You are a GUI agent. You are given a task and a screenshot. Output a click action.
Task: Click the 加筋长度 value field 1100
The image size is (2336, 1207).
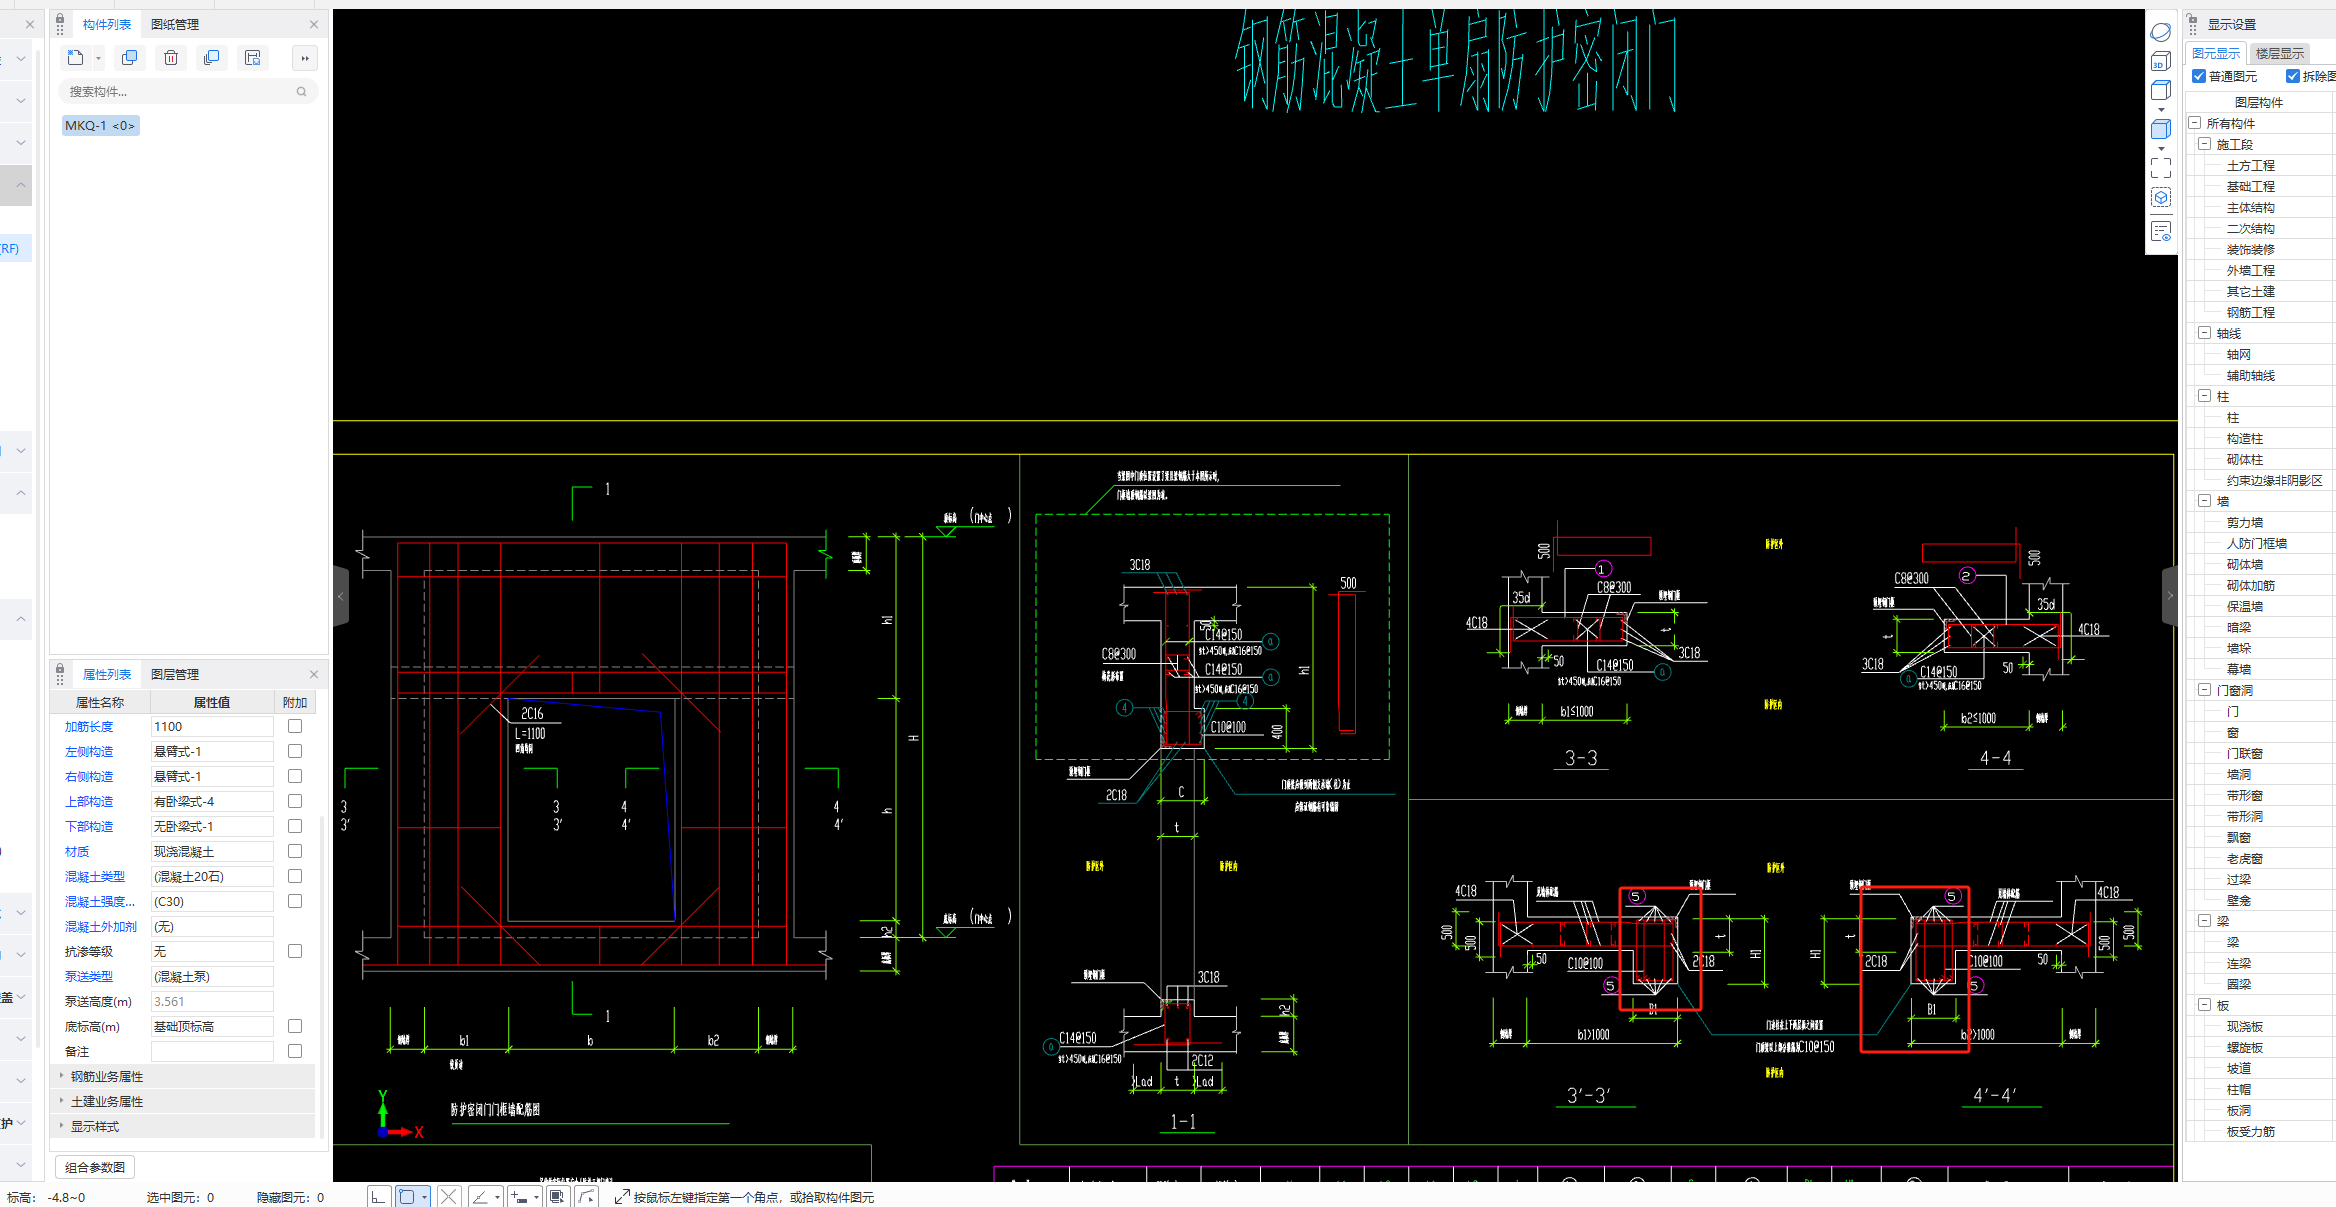tap(212, 727)
